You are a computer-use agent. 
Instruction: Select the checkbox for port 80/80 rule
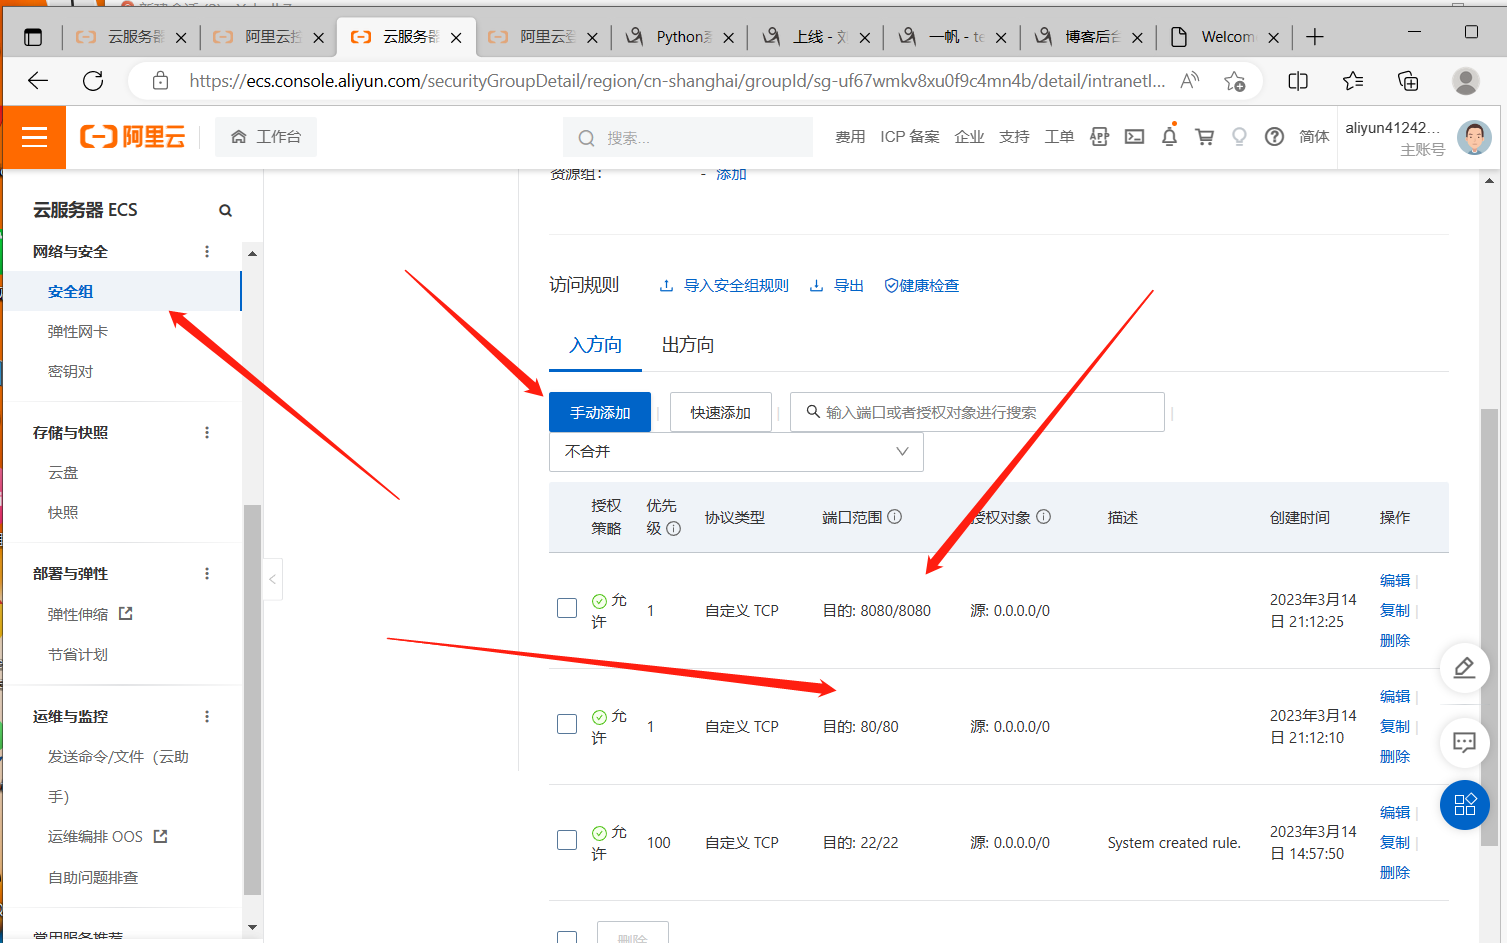coord(567,724)
